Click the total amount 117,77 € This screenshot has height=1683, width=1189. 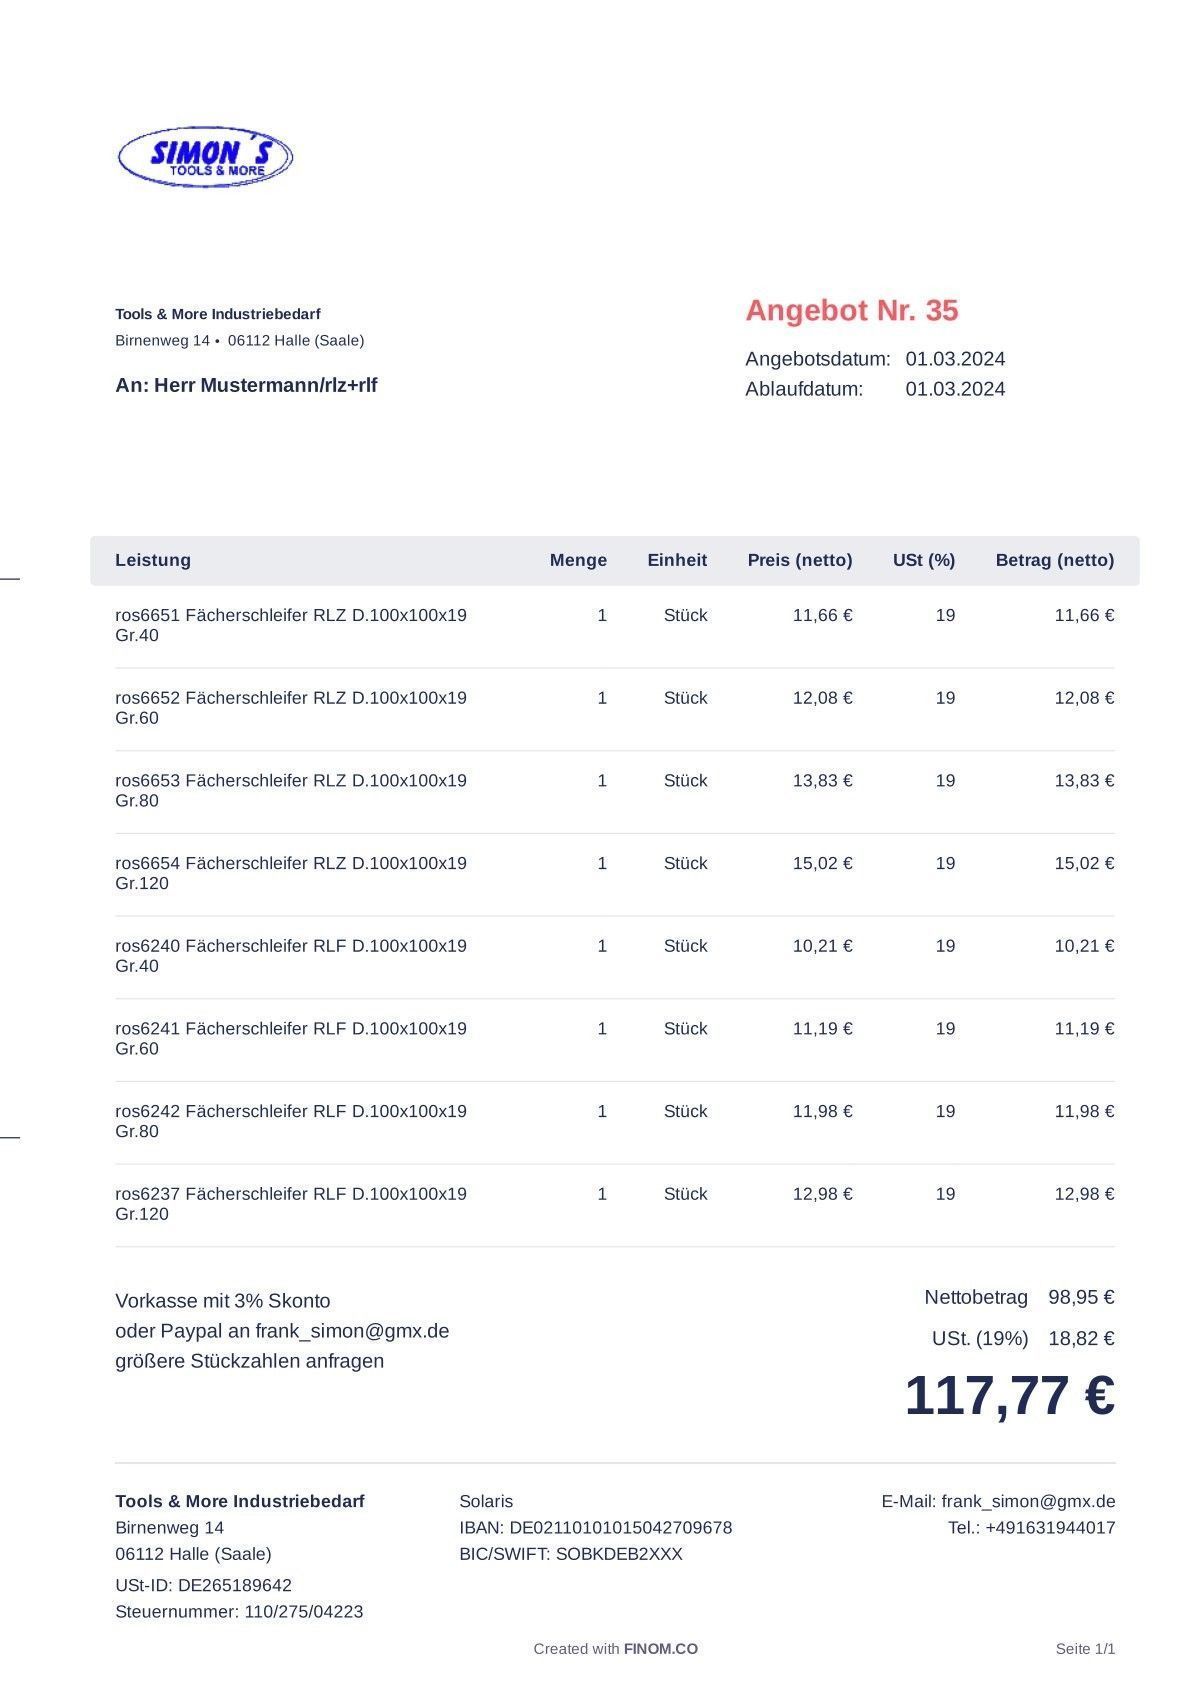click(x=1009, y=1395)
